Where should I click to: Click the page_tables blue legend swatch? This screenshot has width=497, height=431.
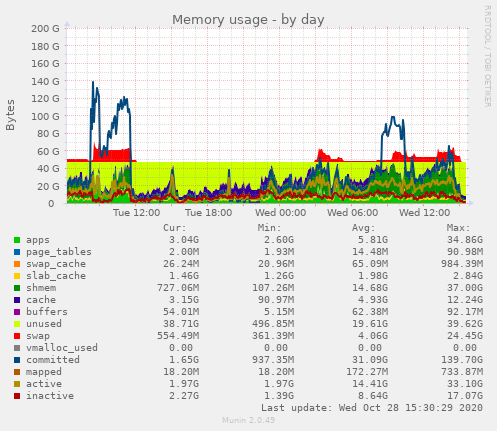point(17,252)
